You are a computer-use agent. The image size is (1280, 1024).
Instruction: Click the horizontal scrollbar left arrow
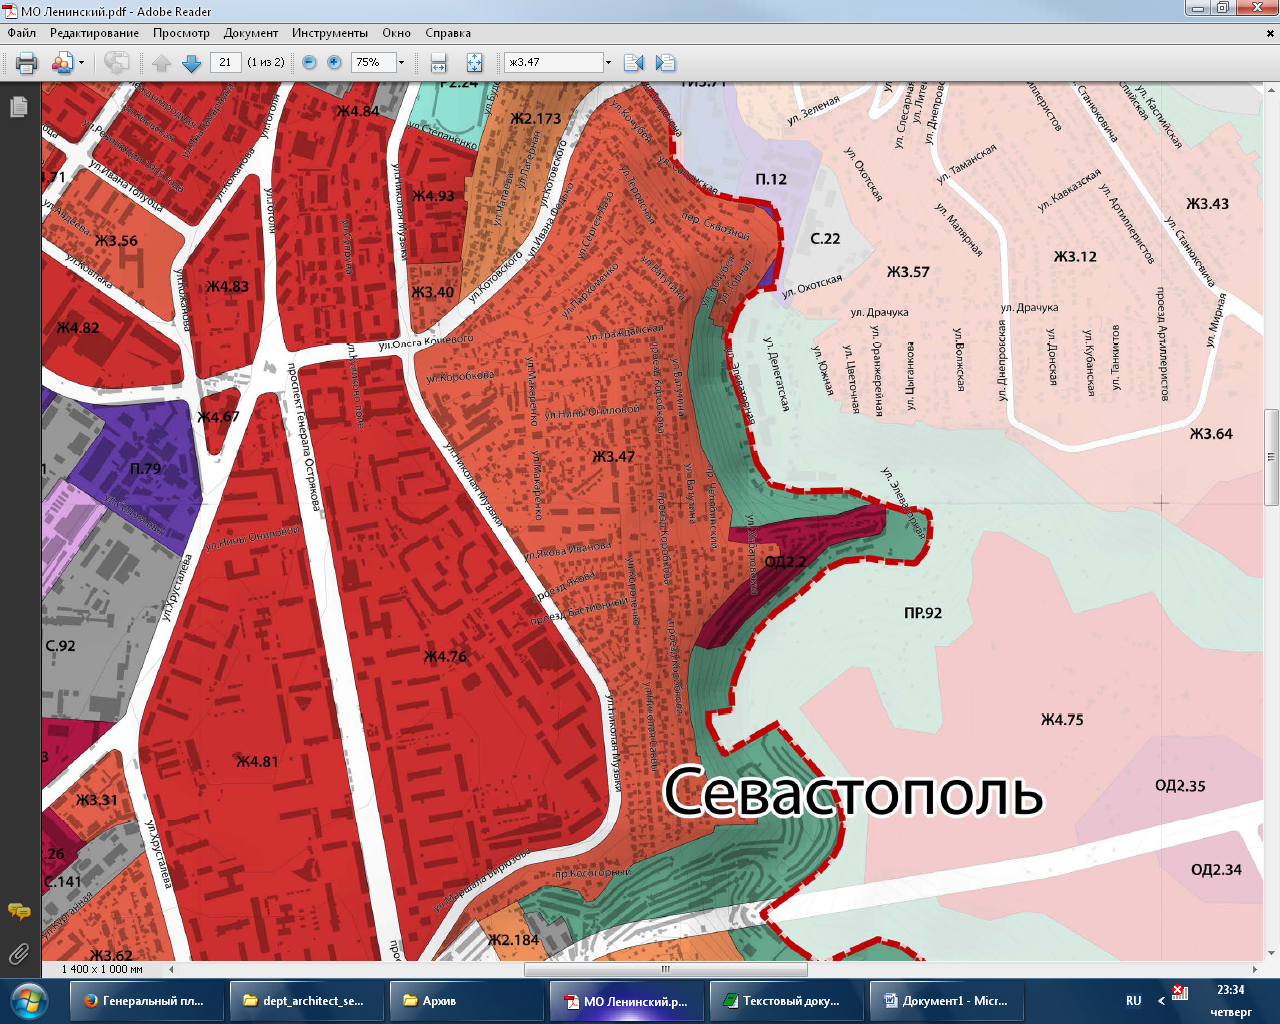(171, 969)
